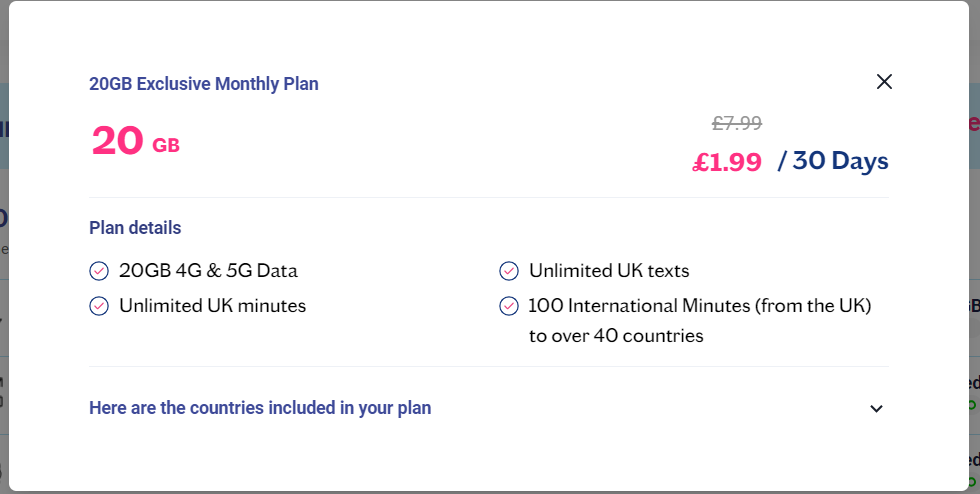Screen dimensions: 980x494
Task: Click the crossed-out £7.99 original price
Action: tap(737, 123)
